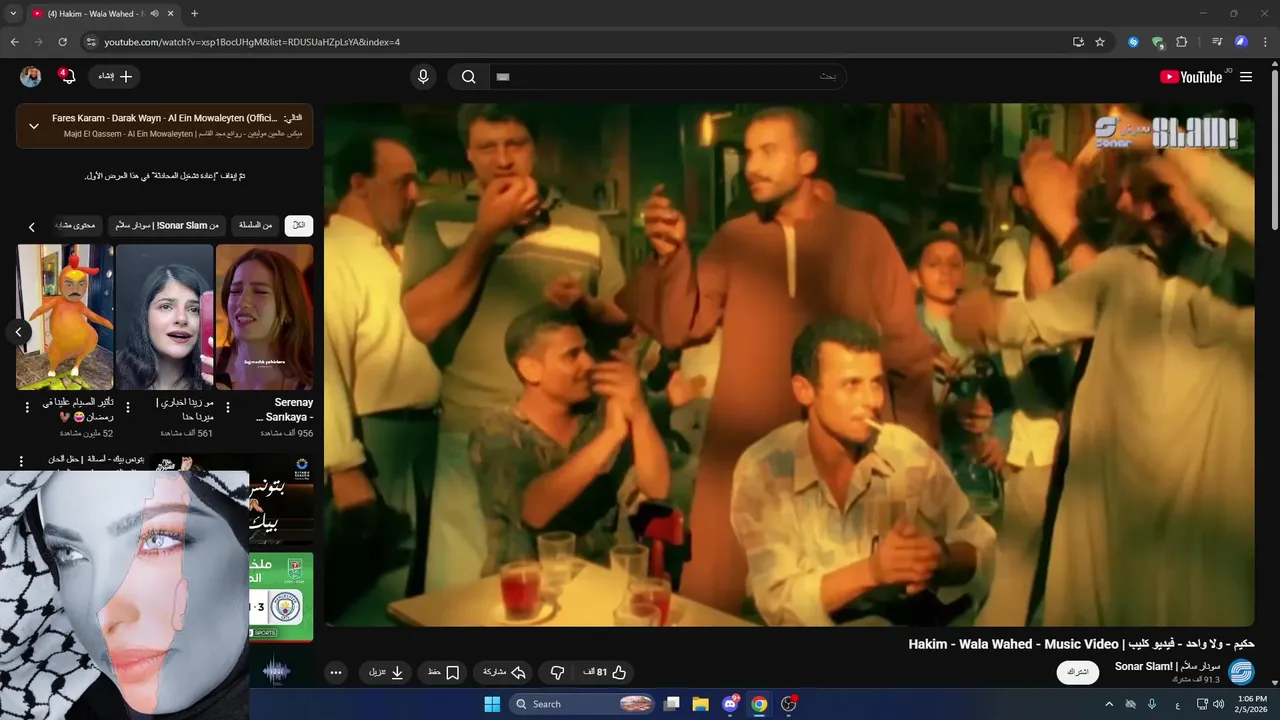
Task: Open the account avatar menu
Action: tap(31, 77)
